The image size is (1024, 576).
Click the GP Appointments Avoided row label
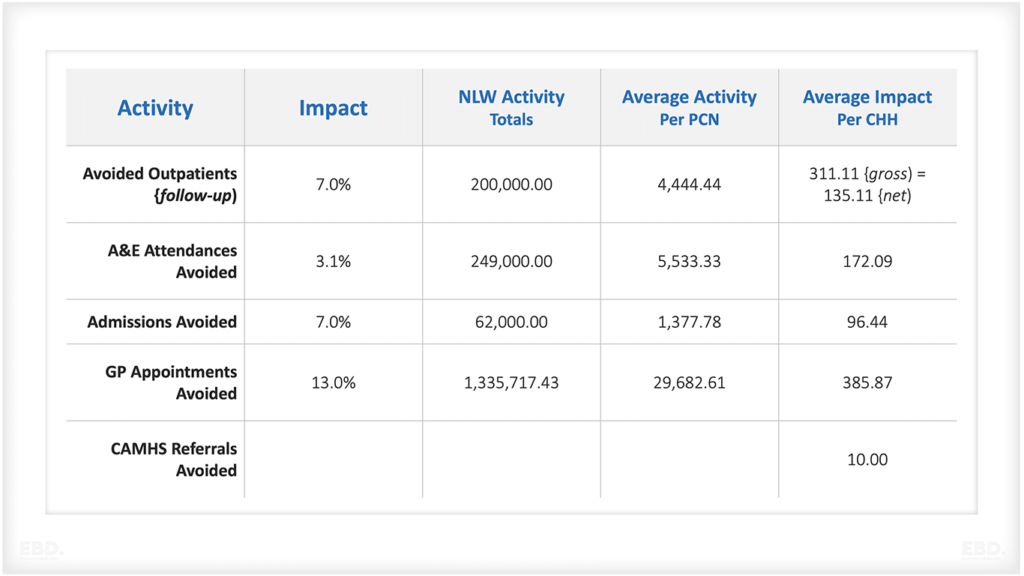171,383
